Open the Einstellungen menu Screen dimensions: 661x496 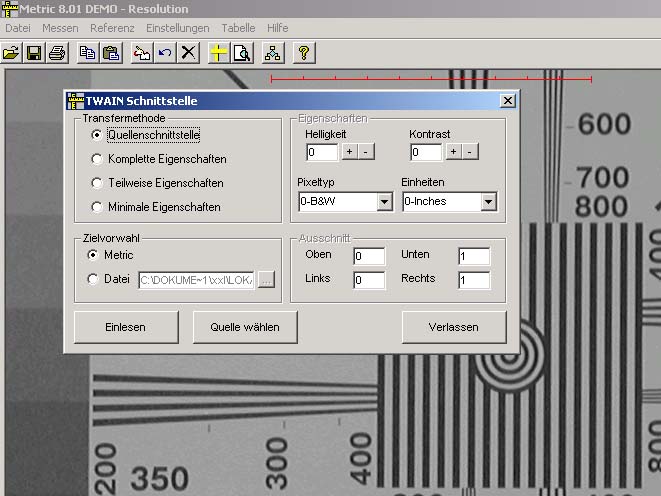tap(177, 28)
